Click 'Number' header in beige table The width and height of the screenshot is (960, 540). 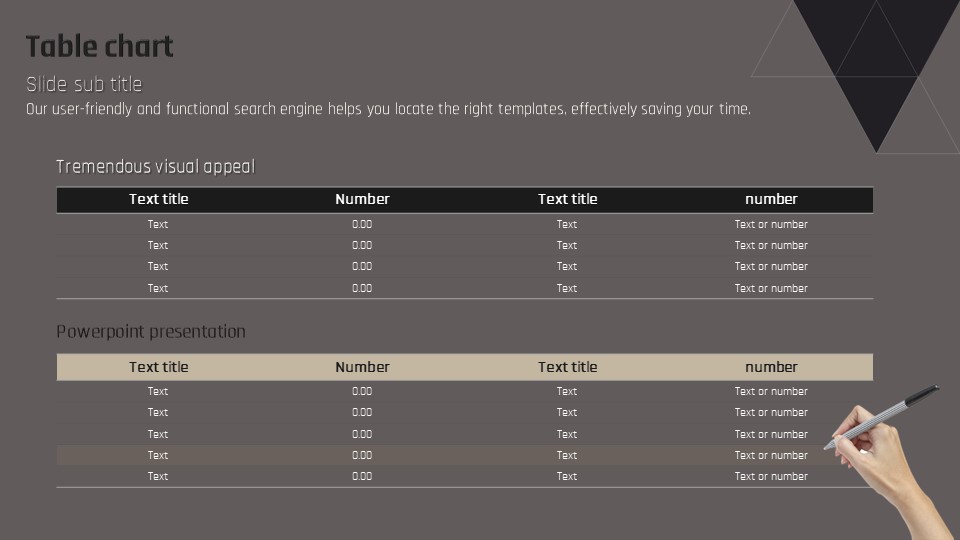point(362,367)
